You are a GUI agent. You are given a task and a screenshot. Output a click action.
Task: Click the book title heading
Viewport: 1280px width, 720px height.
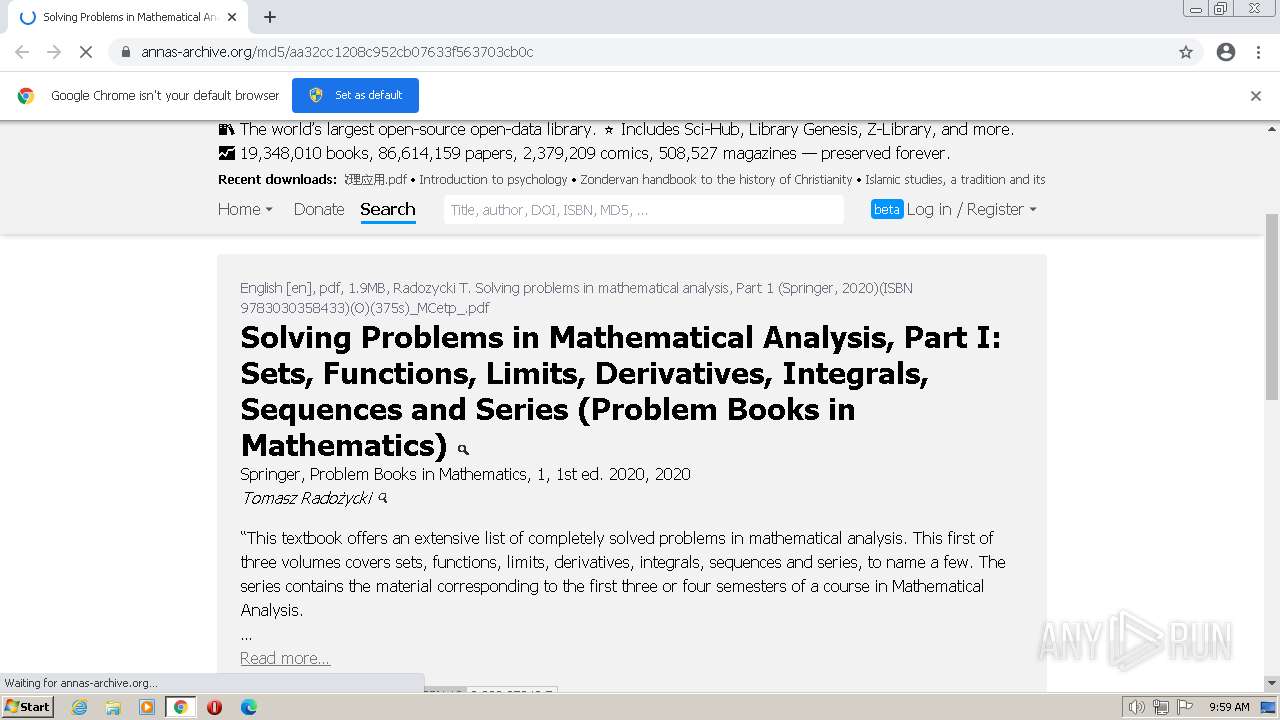[621, 391]
